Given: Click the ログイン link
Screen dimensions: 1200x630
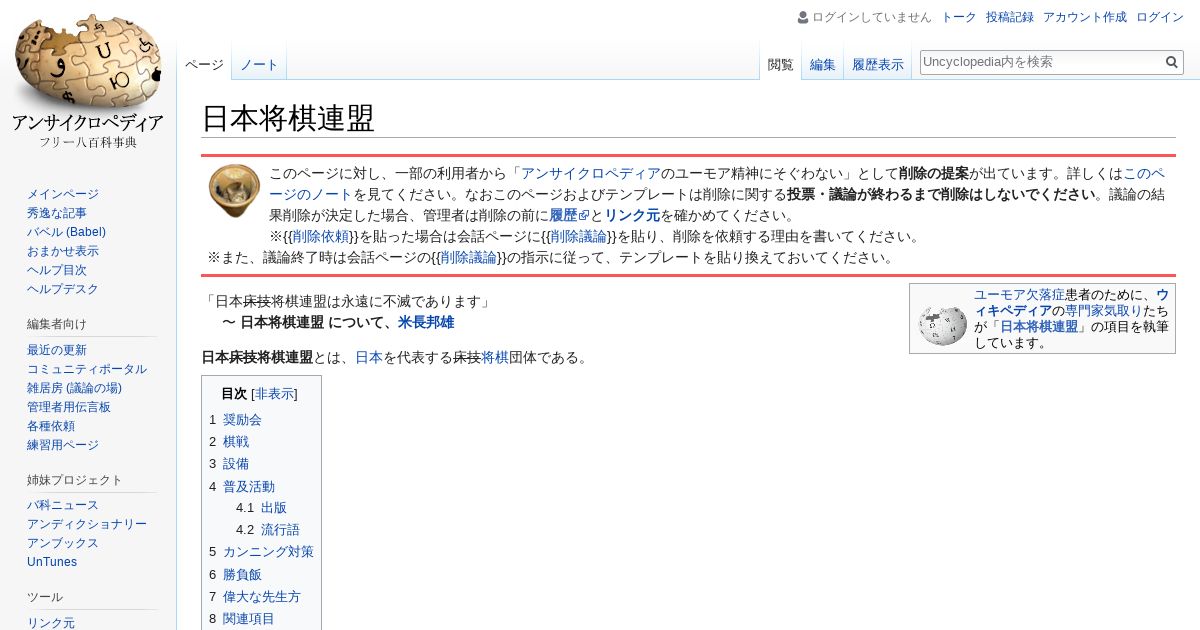Looking at the screenshot, I should click(x=1160, y=17).
